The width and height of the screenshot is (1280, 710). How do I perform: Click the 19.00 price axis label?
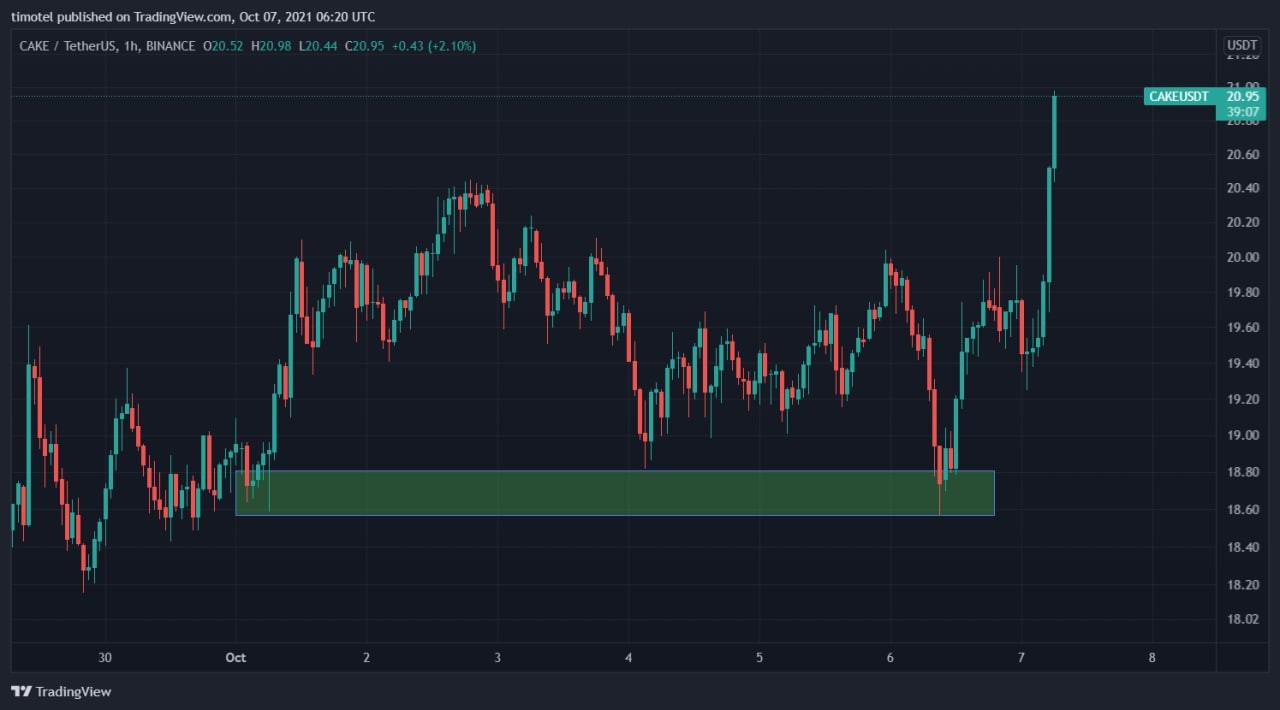pyautogui.click(x=1242, y=435)
